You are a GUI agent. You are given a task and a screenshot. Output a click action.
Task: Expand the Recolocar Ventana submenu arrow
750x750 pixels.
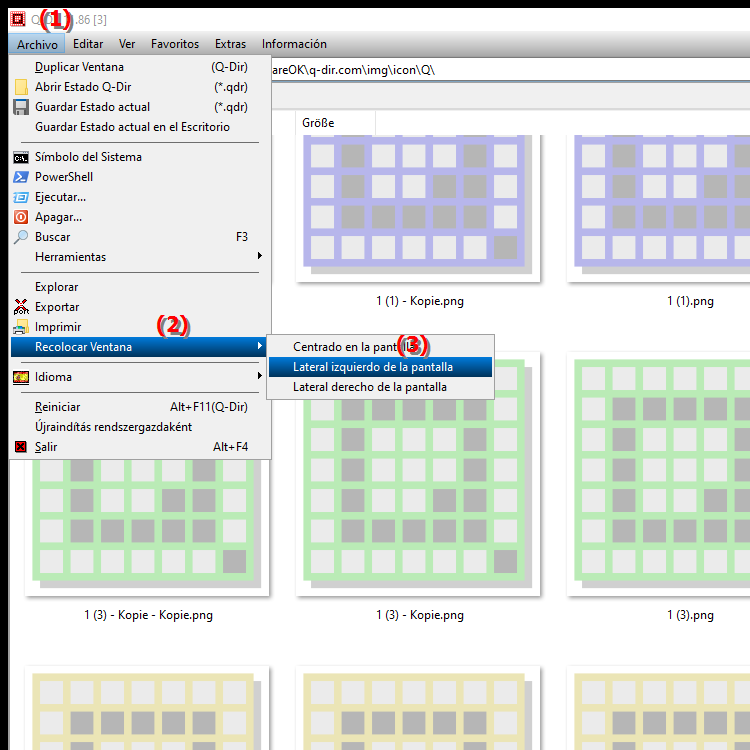260,346
